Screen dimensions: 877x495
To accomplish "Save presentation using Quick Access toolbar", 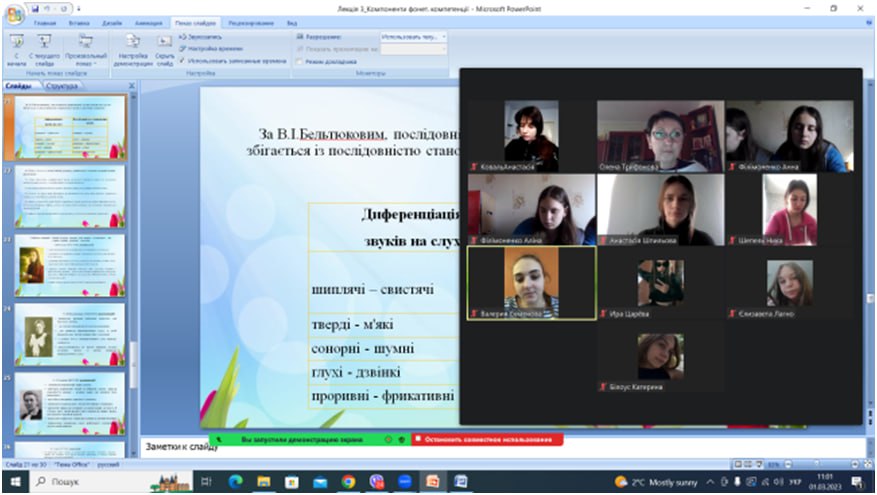I will coord(33,7).
